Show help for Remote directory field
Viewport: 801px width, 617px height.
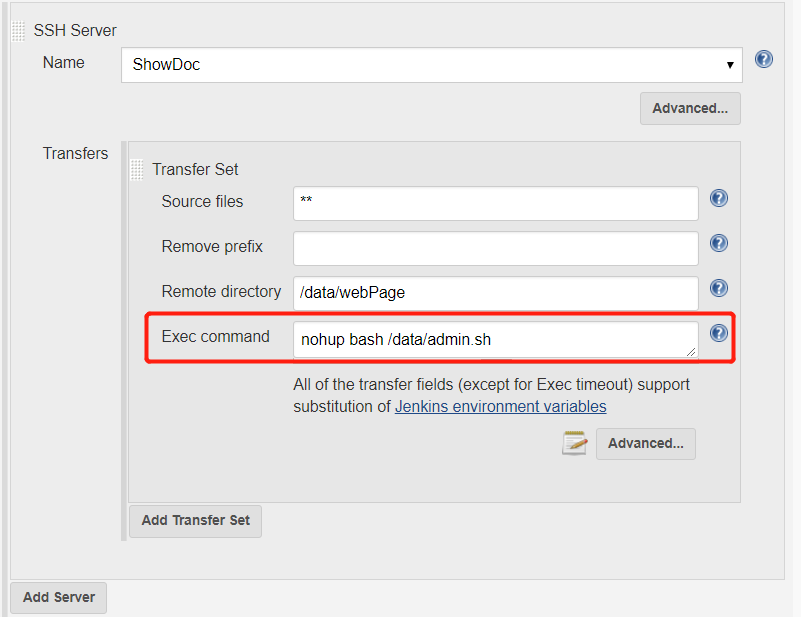718,288
